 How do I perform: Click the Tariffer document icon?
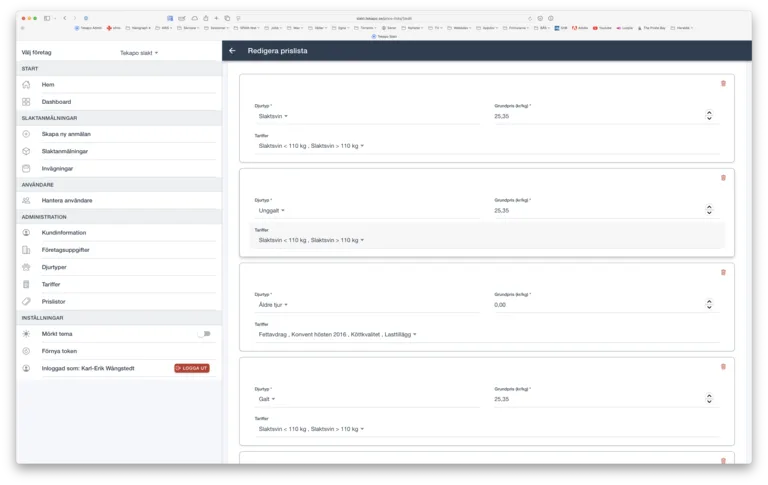click(26, 284)
